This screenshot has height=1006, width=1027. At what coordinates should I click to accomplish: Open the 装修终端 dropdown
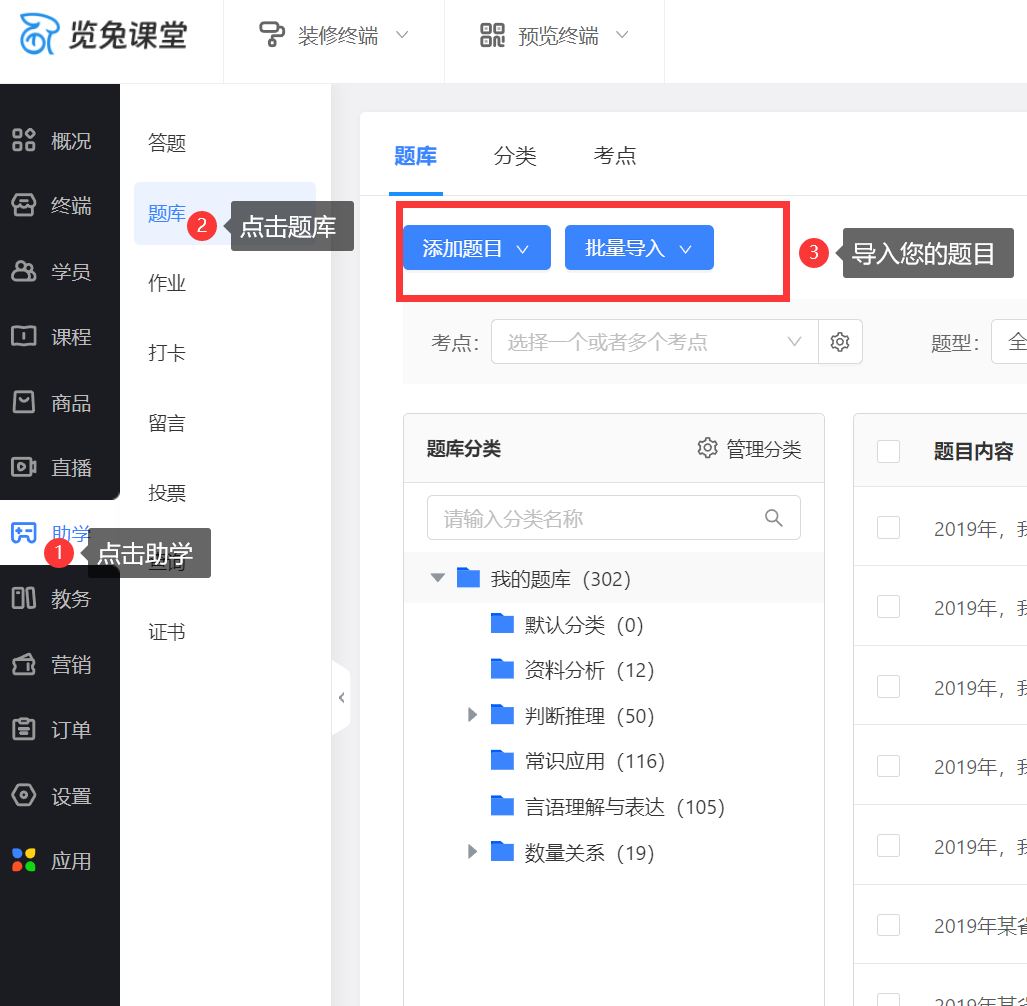pos(334,35)
